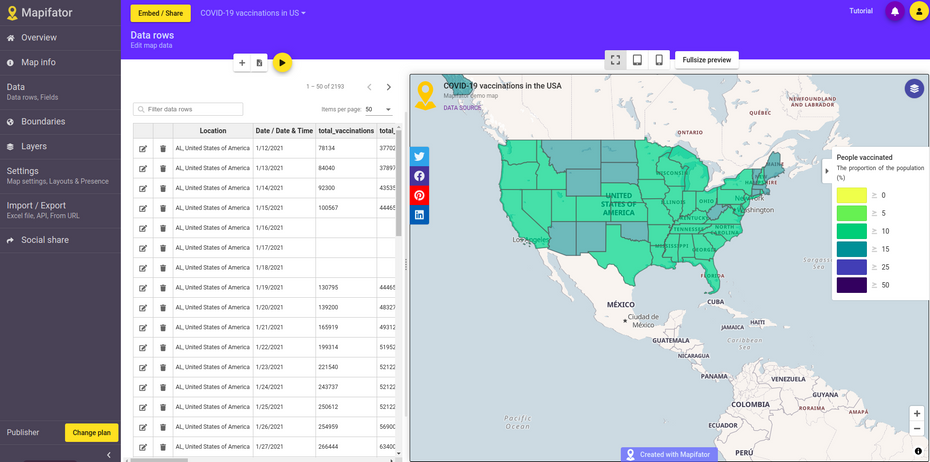Click the total_vaccinations column header

pos(346,131)
